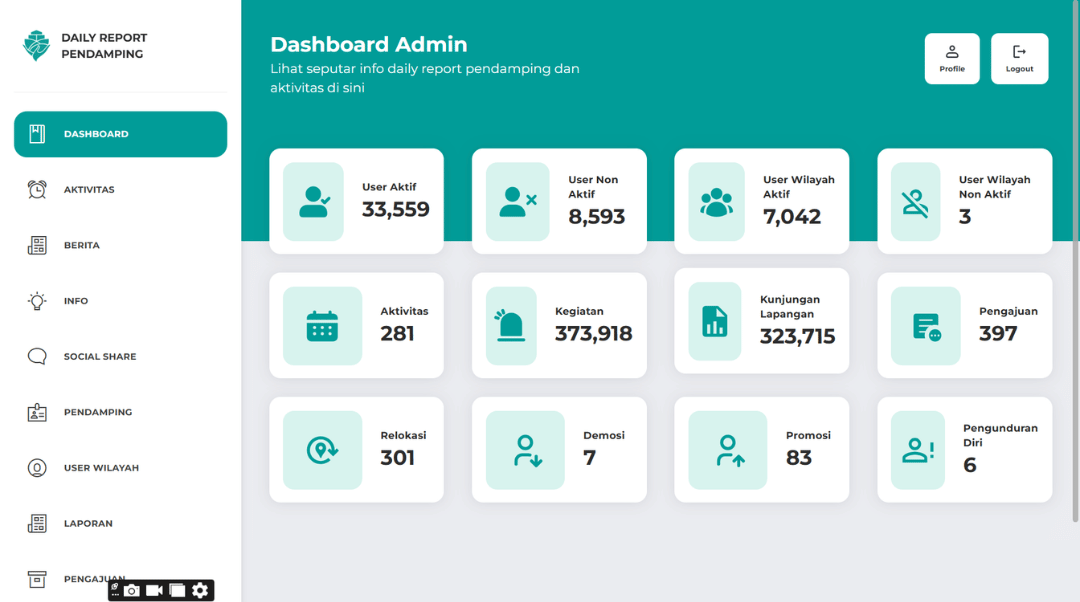Viewport: 1080px width, 602px height.
Task: Click the camera icon in the capture toolbar
Action: 131,590
